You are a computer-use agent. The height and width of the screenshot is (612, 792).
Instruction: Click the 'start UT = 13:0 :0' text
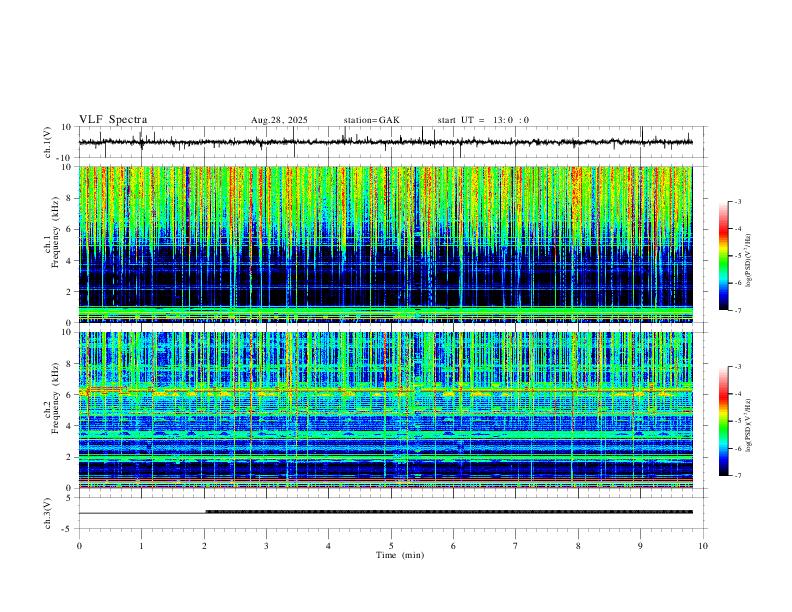[x=483, y=120]
